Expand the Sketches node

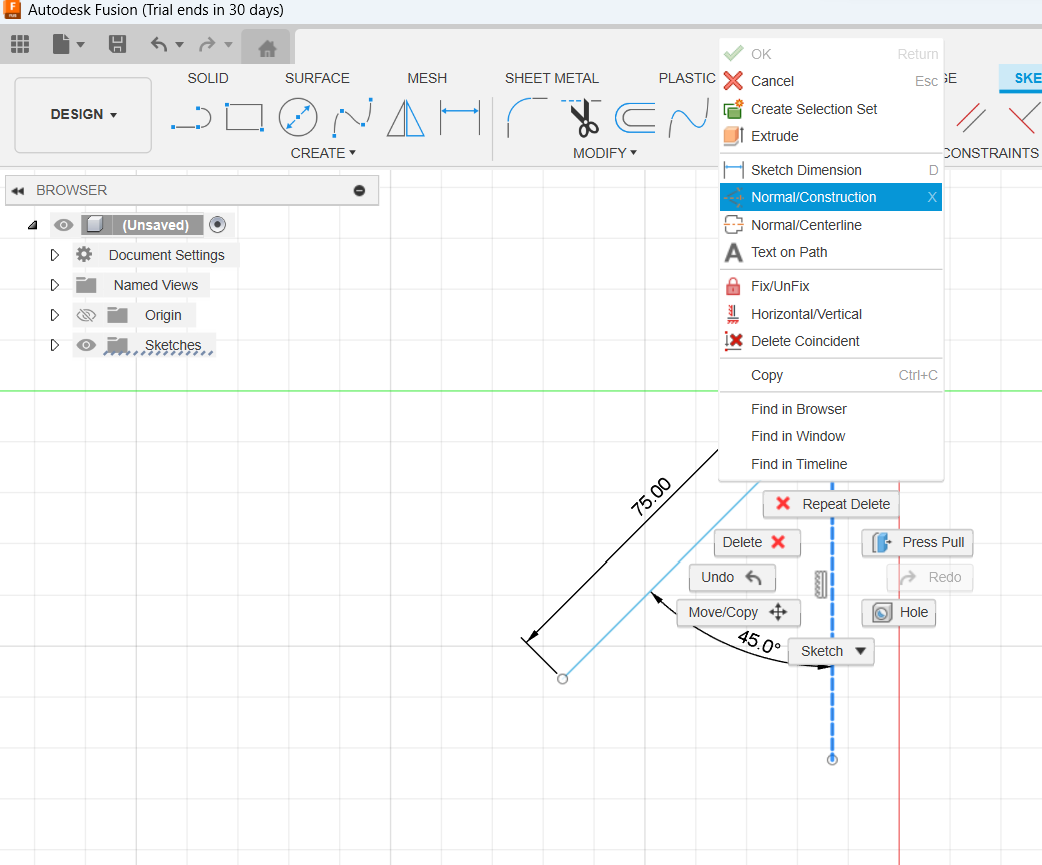click(x=54, y=345)
